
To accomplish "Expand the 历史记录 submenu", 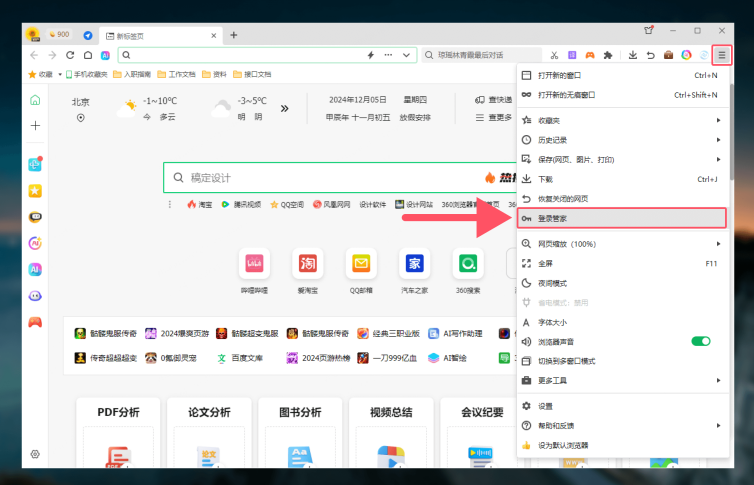I will [620, 140].
